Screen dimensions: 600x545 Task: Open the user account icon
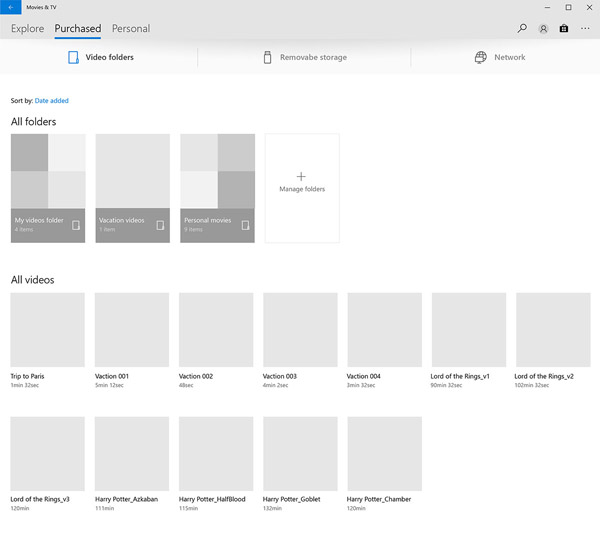pyautogui.click(x=543, y=29)
